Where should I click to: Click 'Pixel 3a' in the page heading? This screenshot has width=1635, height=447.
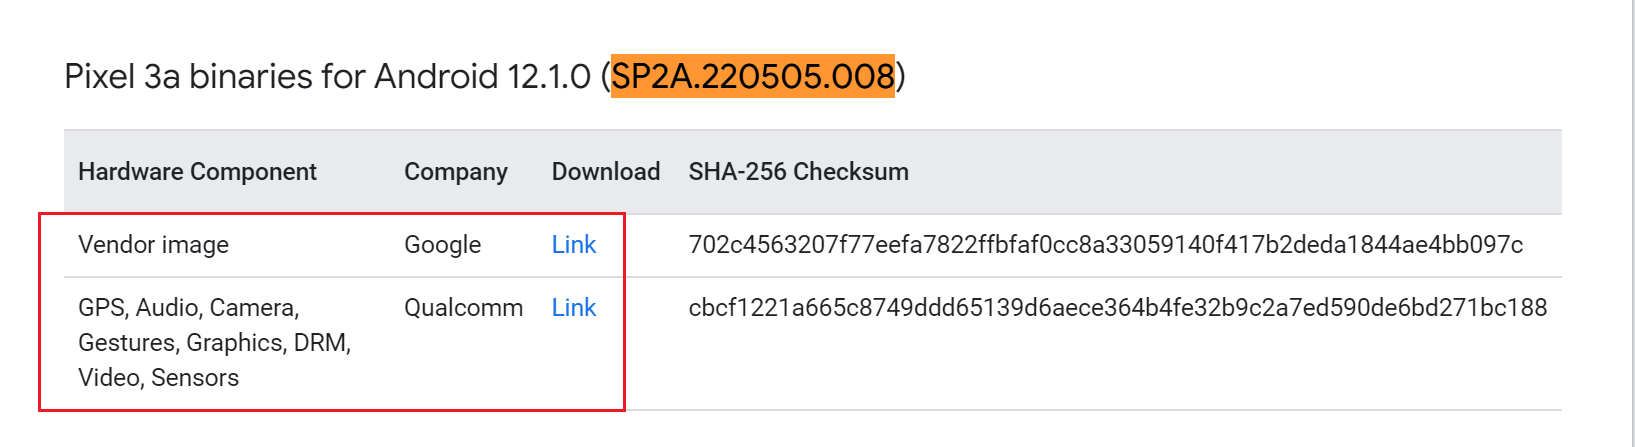(122, 77)
